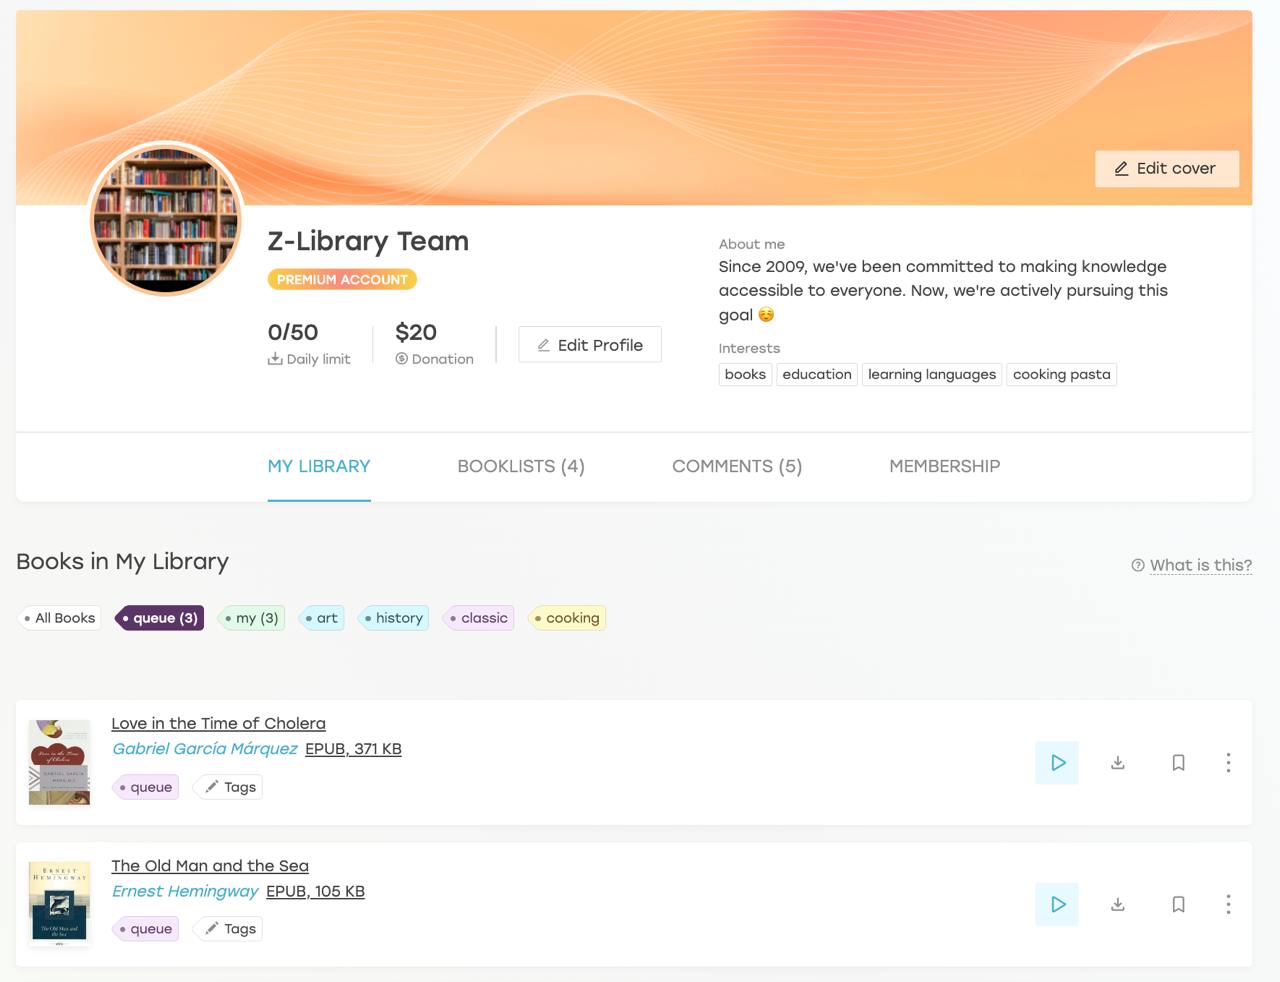Click the EPUB, 371 KB file link
The height and width of the screenshot is (982, 1280).
pos(353,749)
